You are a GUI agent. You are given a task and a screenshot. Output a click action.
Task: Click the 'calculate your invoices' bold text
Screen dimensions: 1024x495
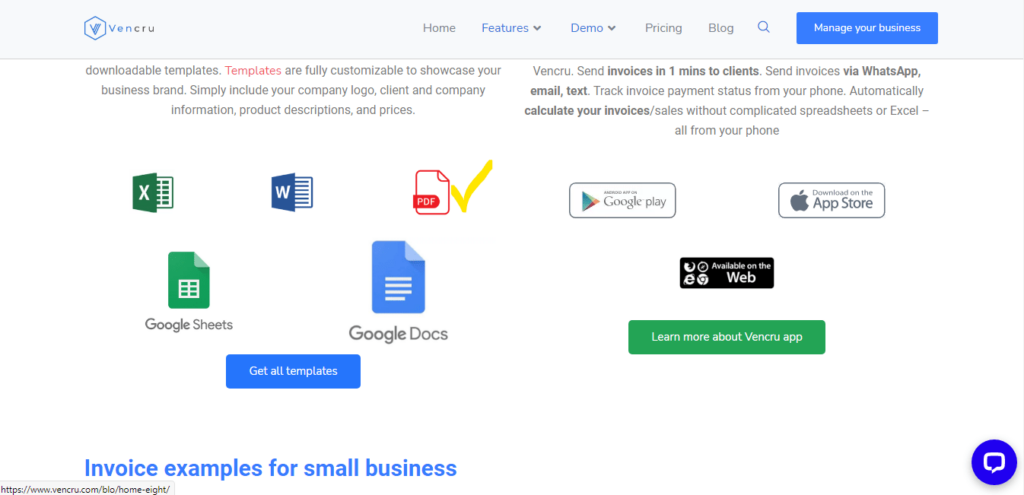[586, 110]
